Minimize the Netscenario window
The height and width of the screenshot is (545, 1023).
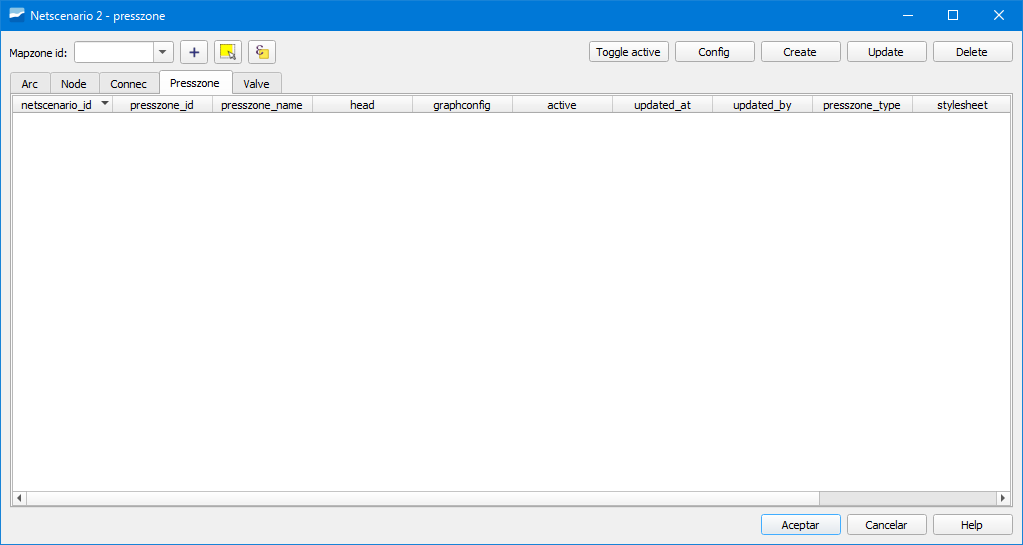tap(908, 16)
